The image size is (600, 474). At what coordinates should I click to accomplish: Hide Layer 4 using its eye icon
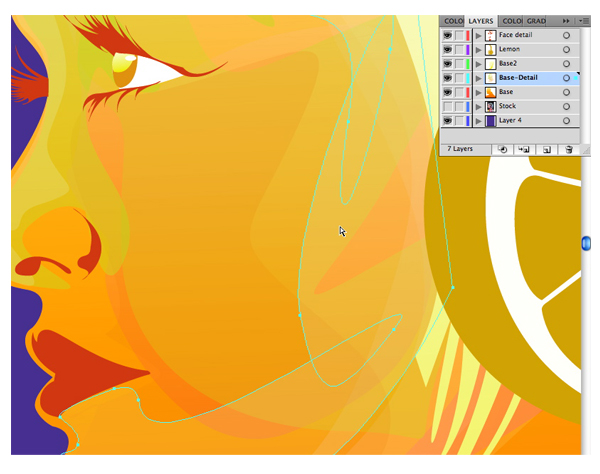[x=447, y=121]
